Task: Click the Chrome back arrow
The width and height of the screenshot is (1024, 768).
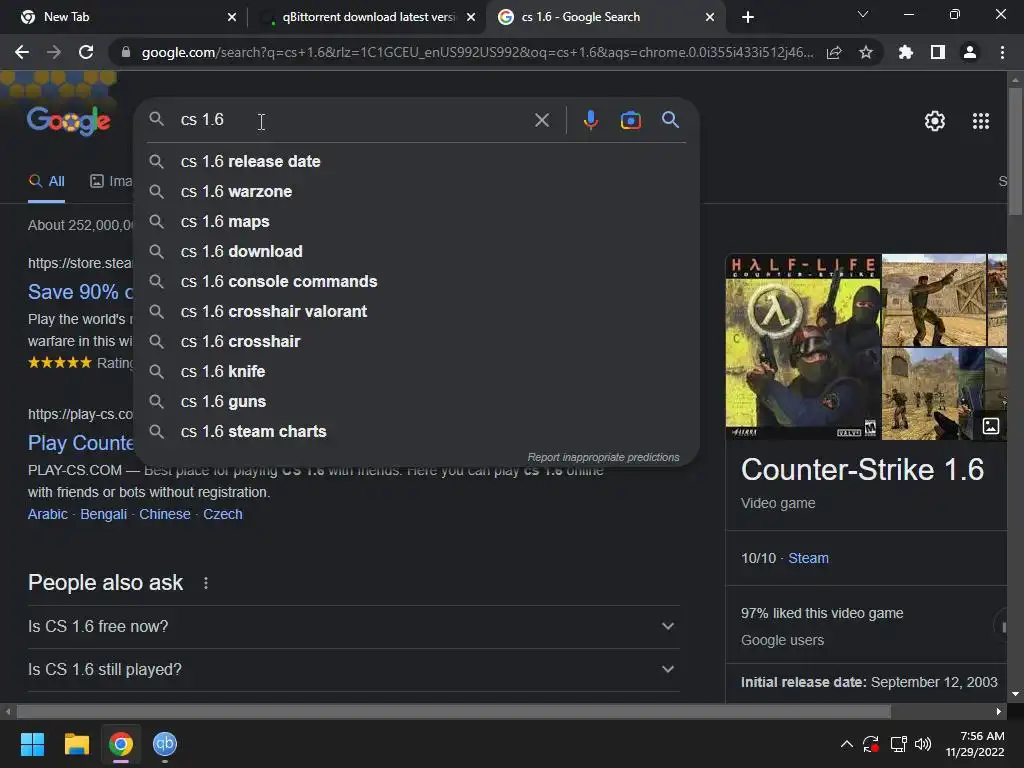Action: coord(22,52)
